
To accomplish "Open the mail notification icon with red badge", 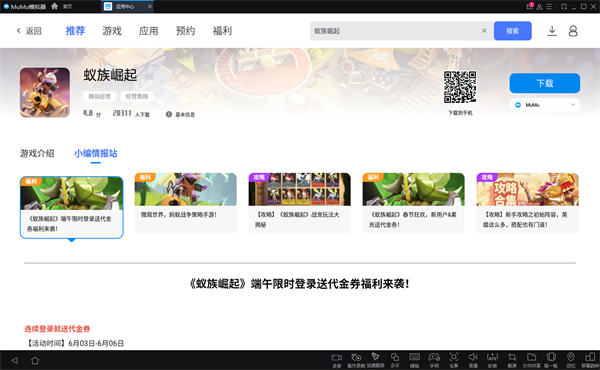I will (529, 6).
